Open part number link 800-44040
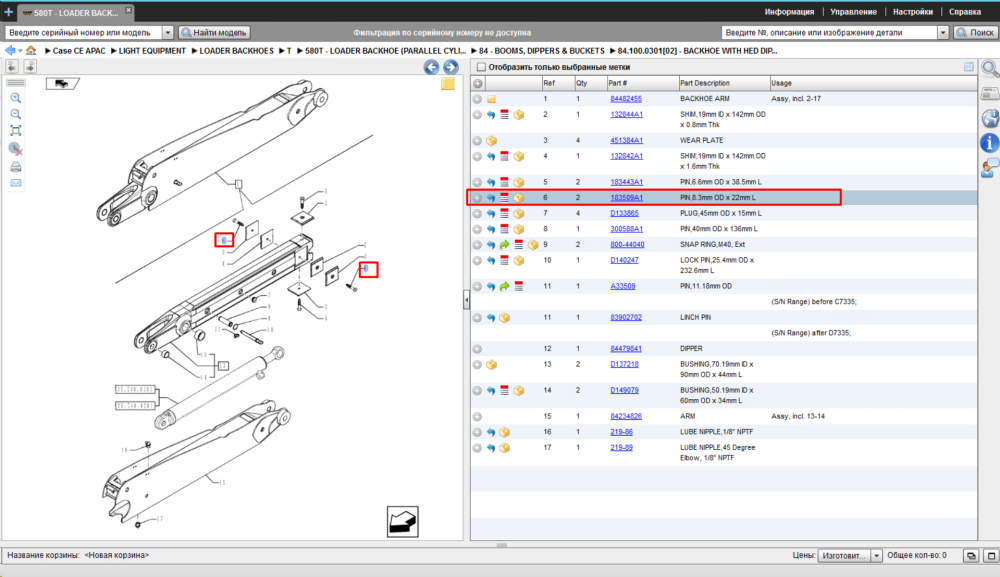Image resolution: width=1000 pixels, height=577 pixels. point(627,245)
